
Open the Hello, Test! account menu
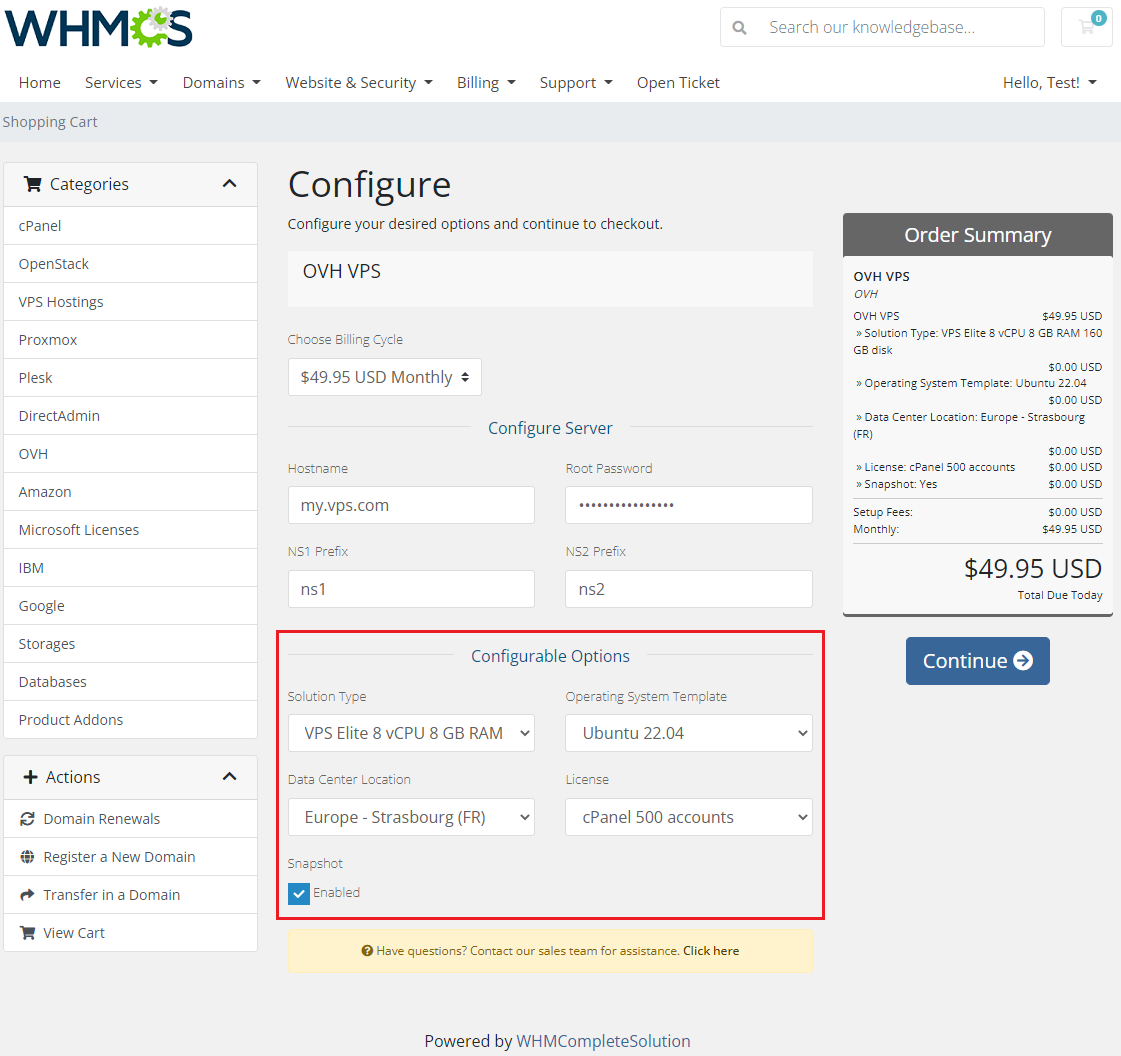1049,83
